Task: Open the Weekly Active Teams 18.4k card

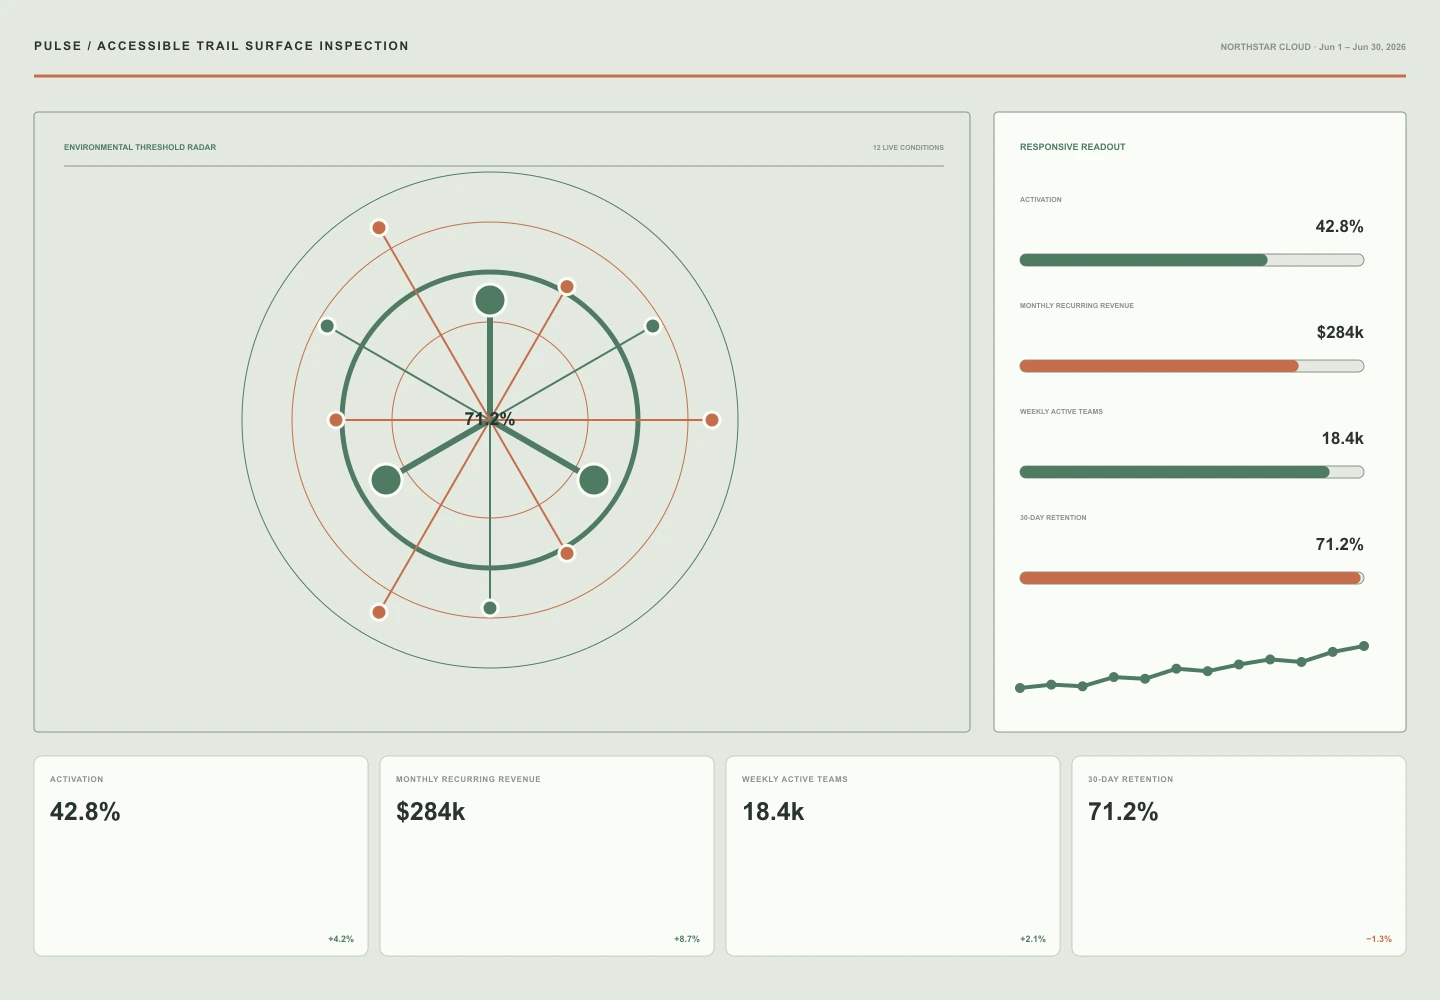Action: point(893,856)
